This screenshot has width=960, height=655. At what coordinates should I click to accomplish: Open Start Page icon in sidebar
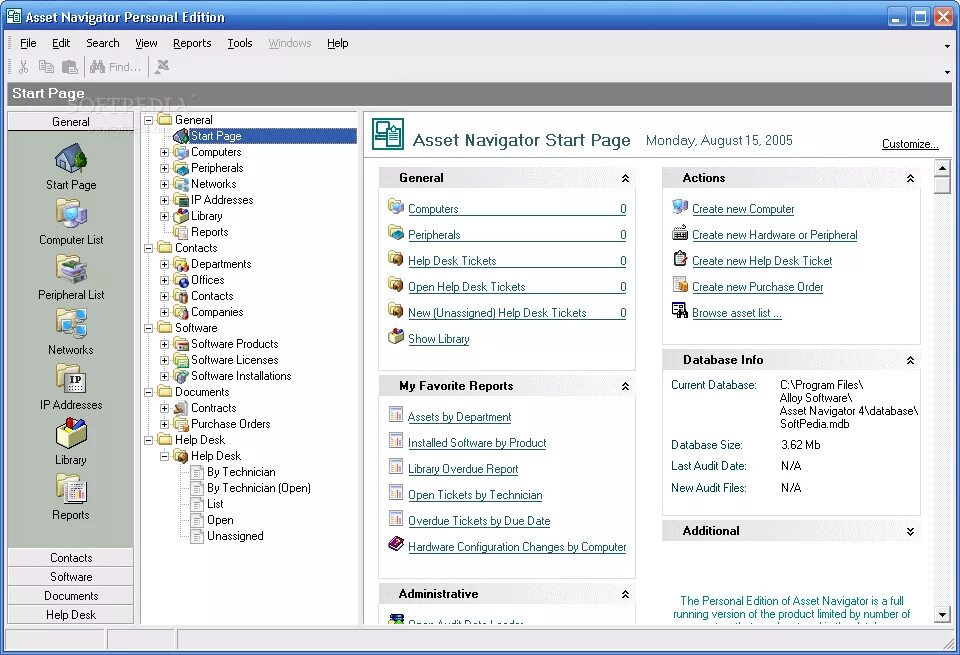(x=70, y=159)
